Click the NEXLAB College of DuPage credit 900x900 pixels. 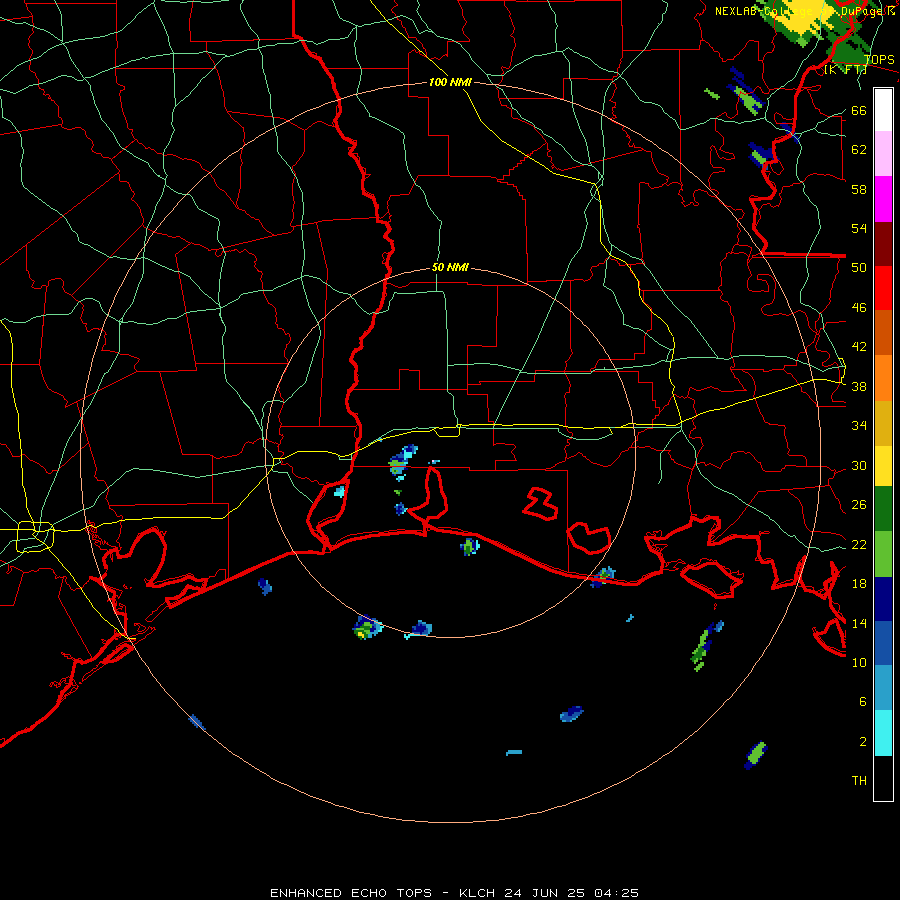click(804, 11)
